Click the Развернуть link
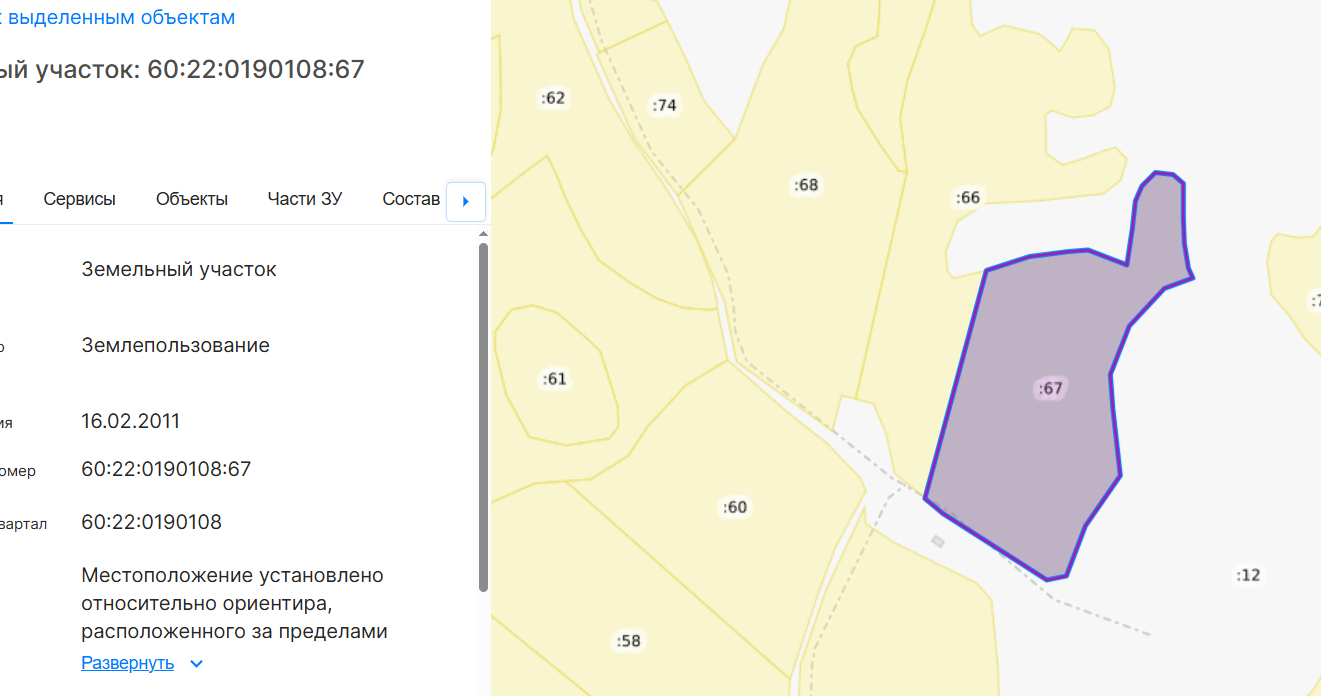The height and width of the screenshot is (696, 1321). 128,663
